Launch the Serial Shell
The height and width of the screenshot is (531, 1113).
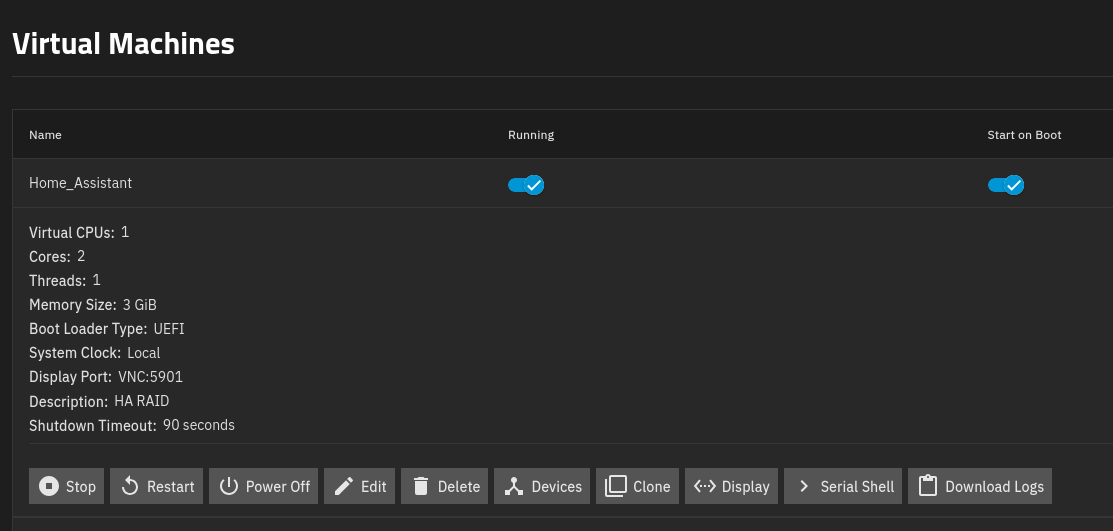point(843,486)
